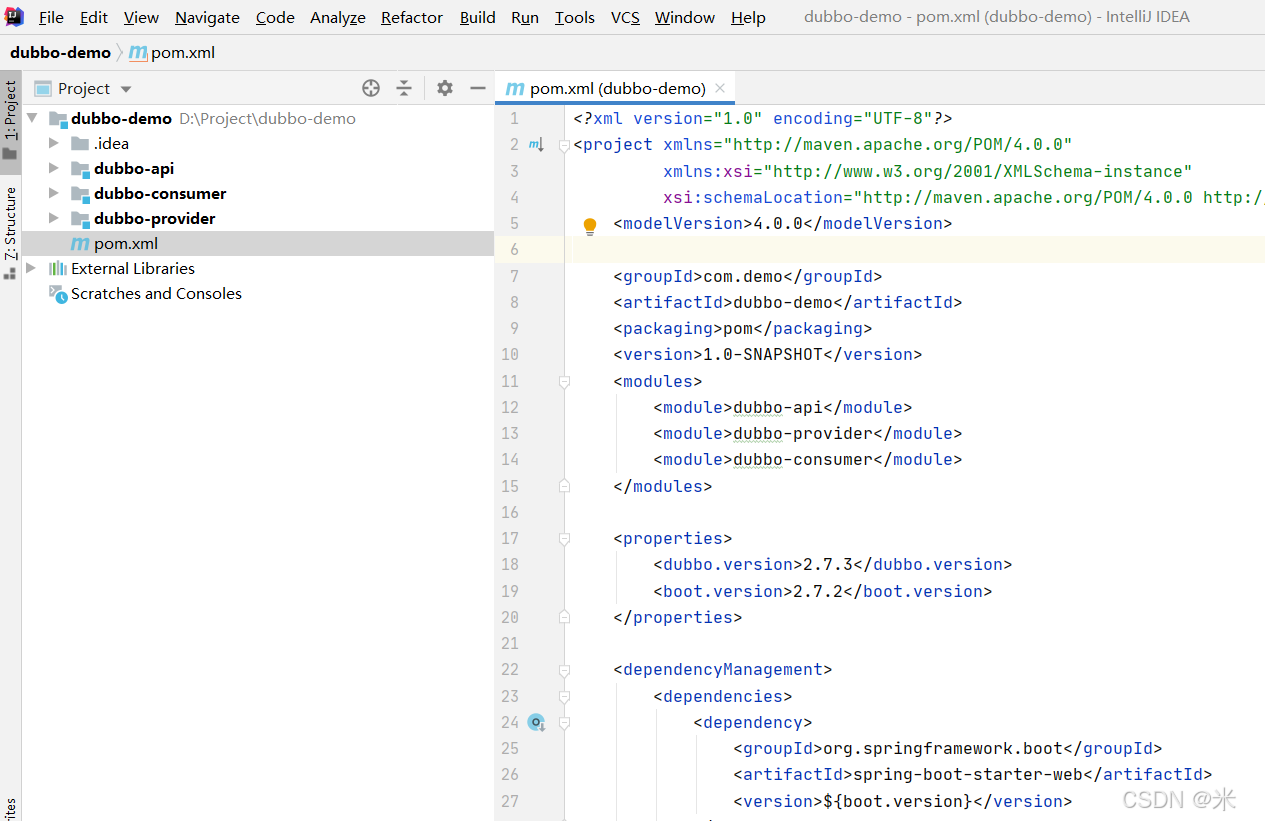Click pom.xml breadcrumb in navigation bar
The height and width of the screenshot is (821, 1265).
[172, 52]
